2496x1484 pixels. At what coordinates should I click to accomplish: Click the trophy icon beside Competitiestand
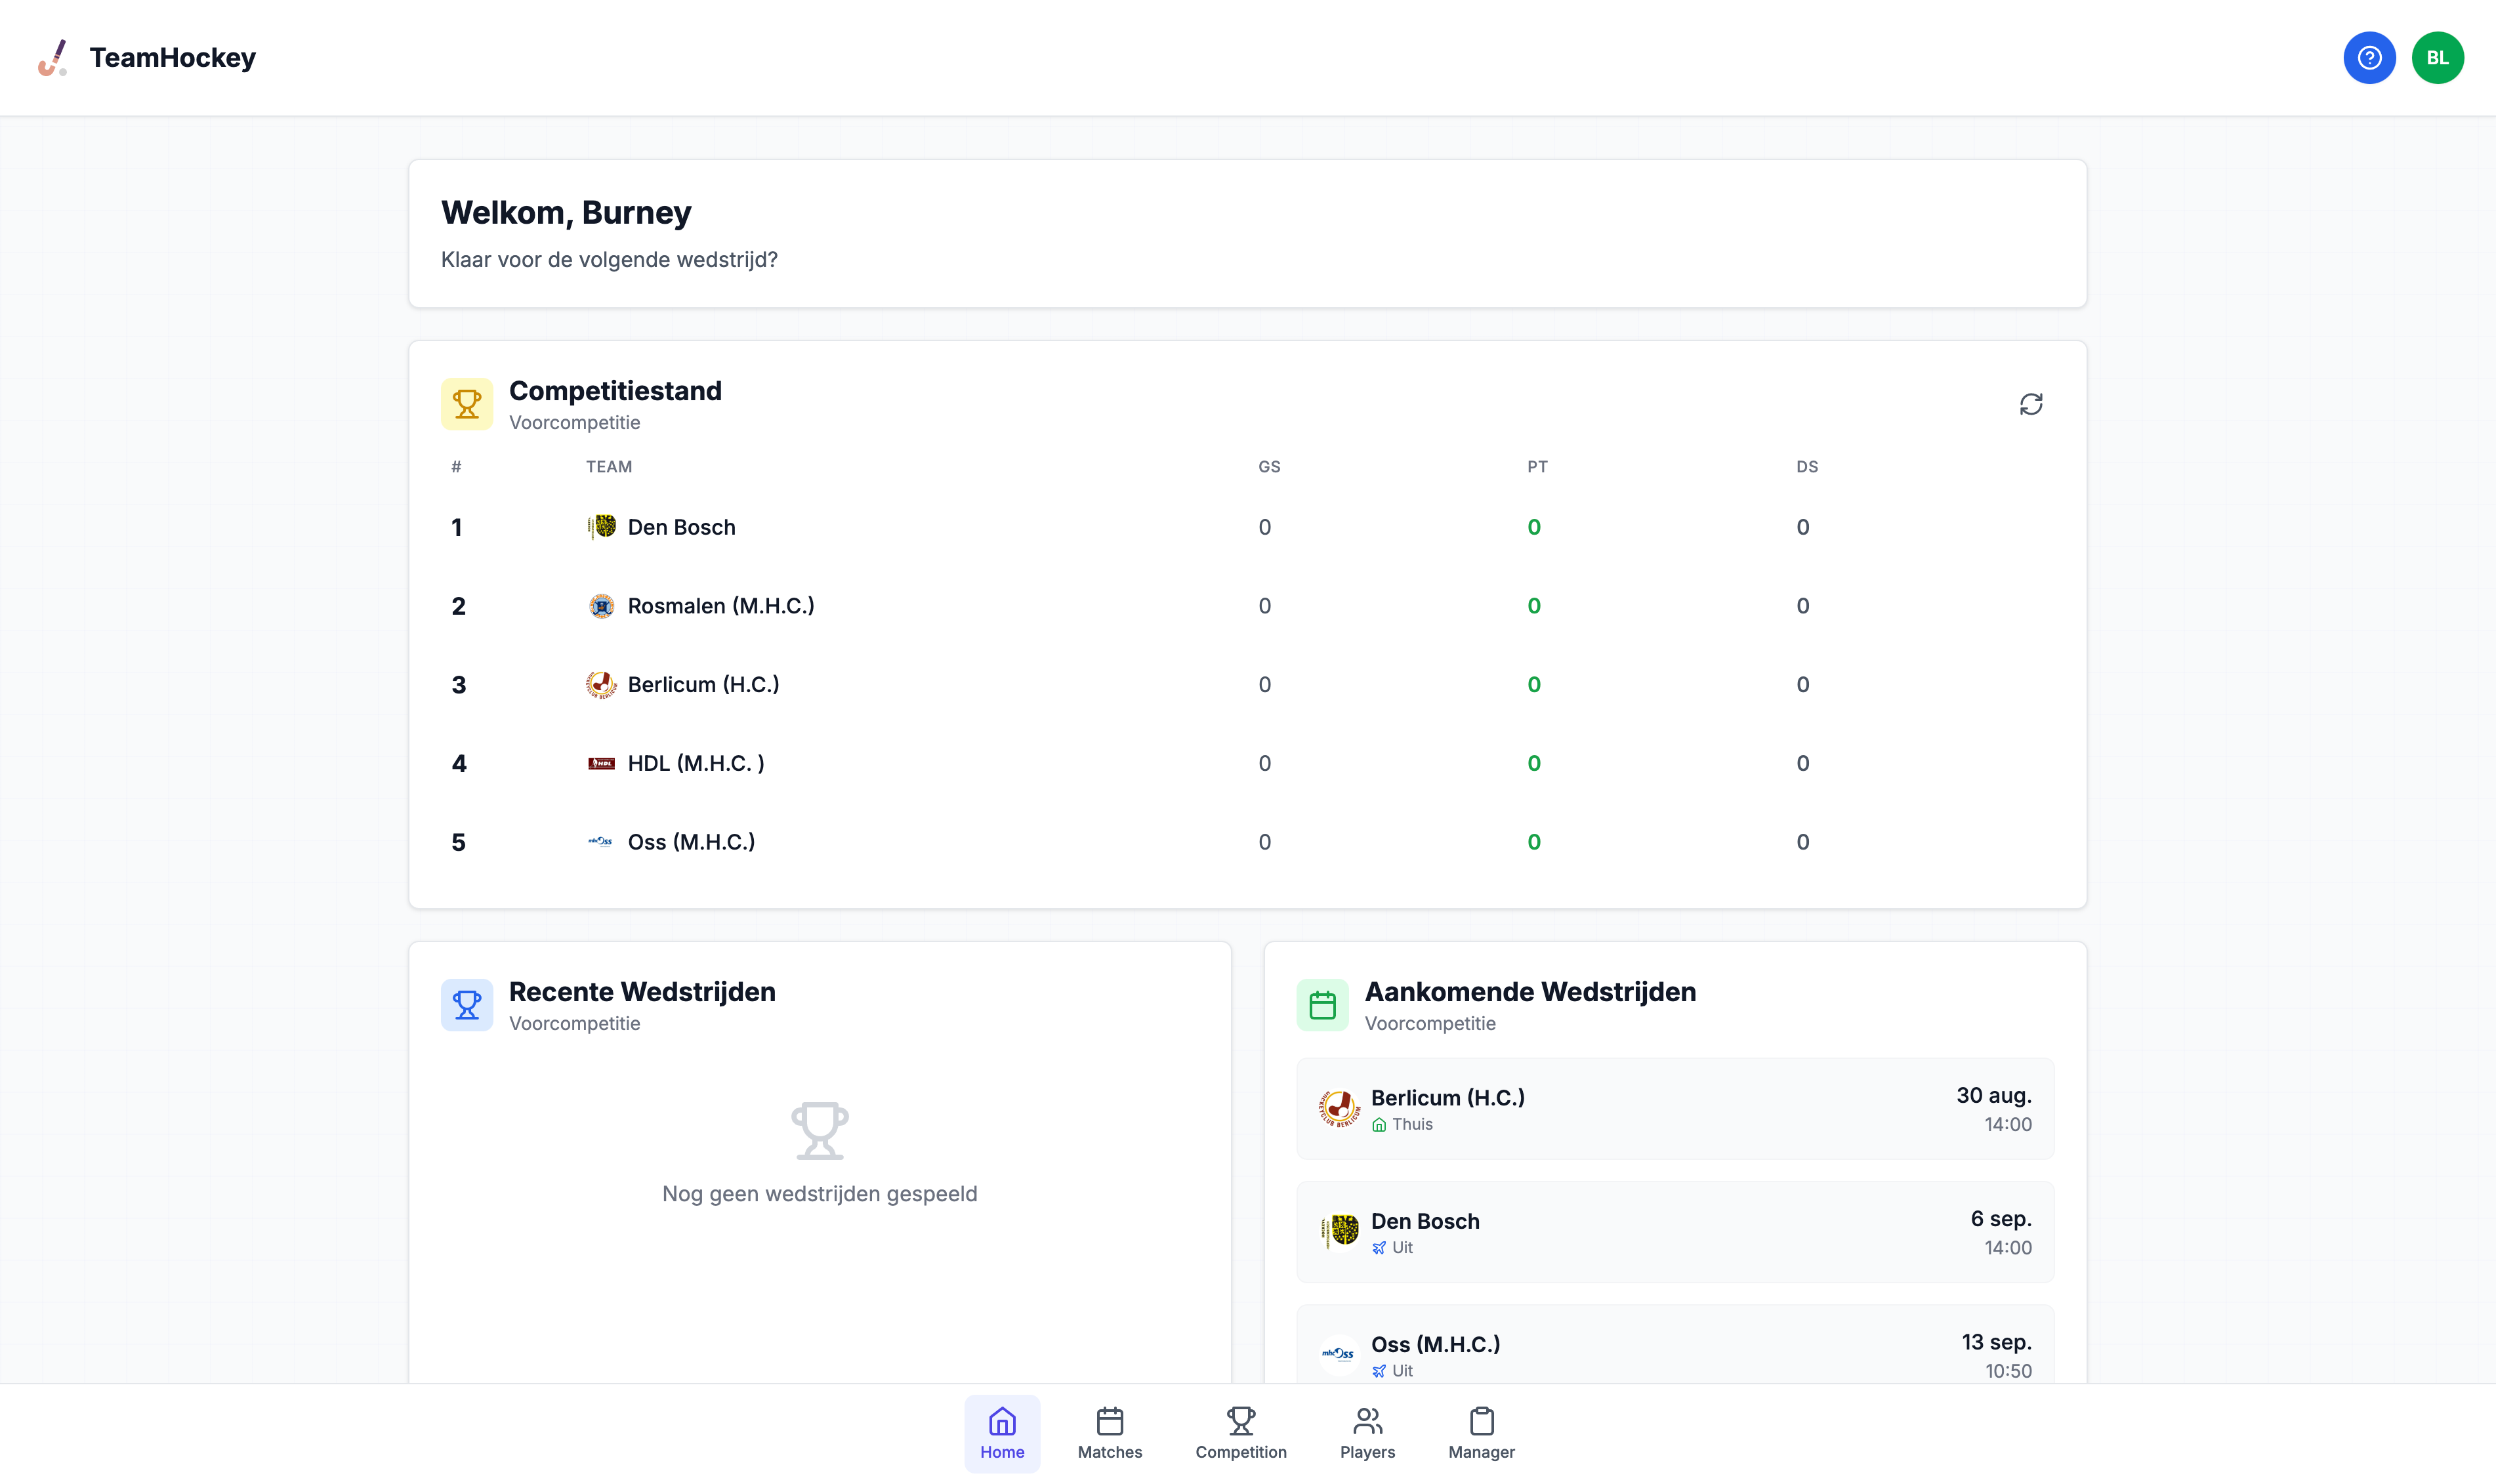[x=467, y=403]
